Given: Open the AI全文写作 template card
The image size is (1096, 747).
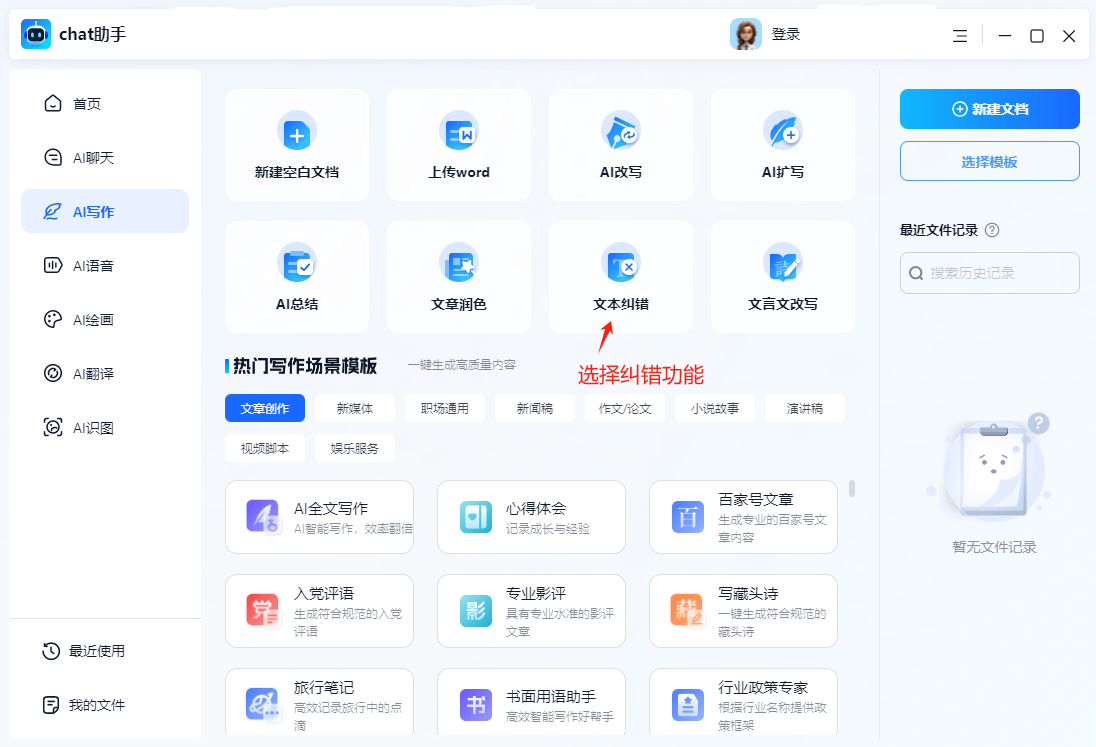Looking at the screenshot, I should (x=319, y=517).
